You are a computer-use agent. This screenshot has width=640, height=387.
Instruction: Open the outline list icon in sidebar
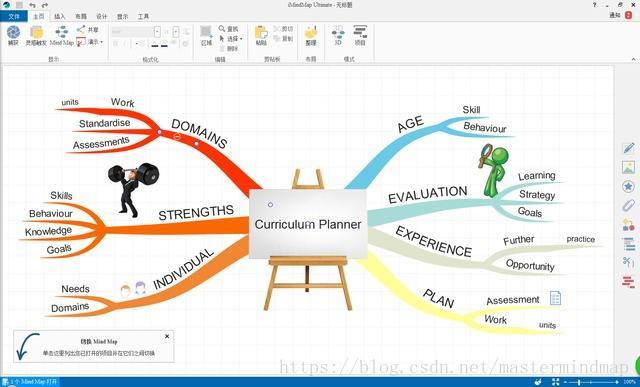[629, 244]
